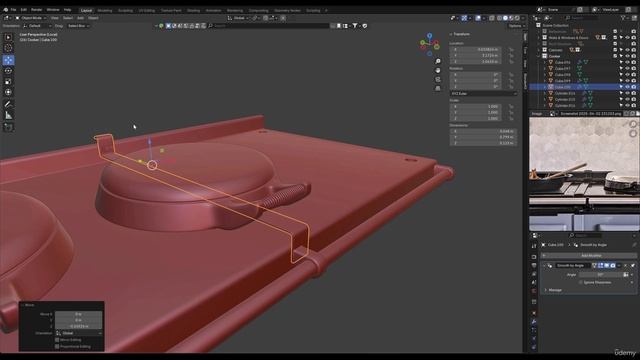
Task: Hide the Cooker collection eye icon
Action: 627,56
